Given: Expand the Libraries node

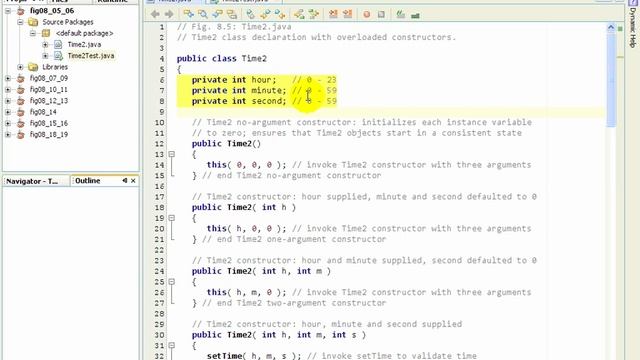Looking at the screenshot, I should (x=20, y=67).
